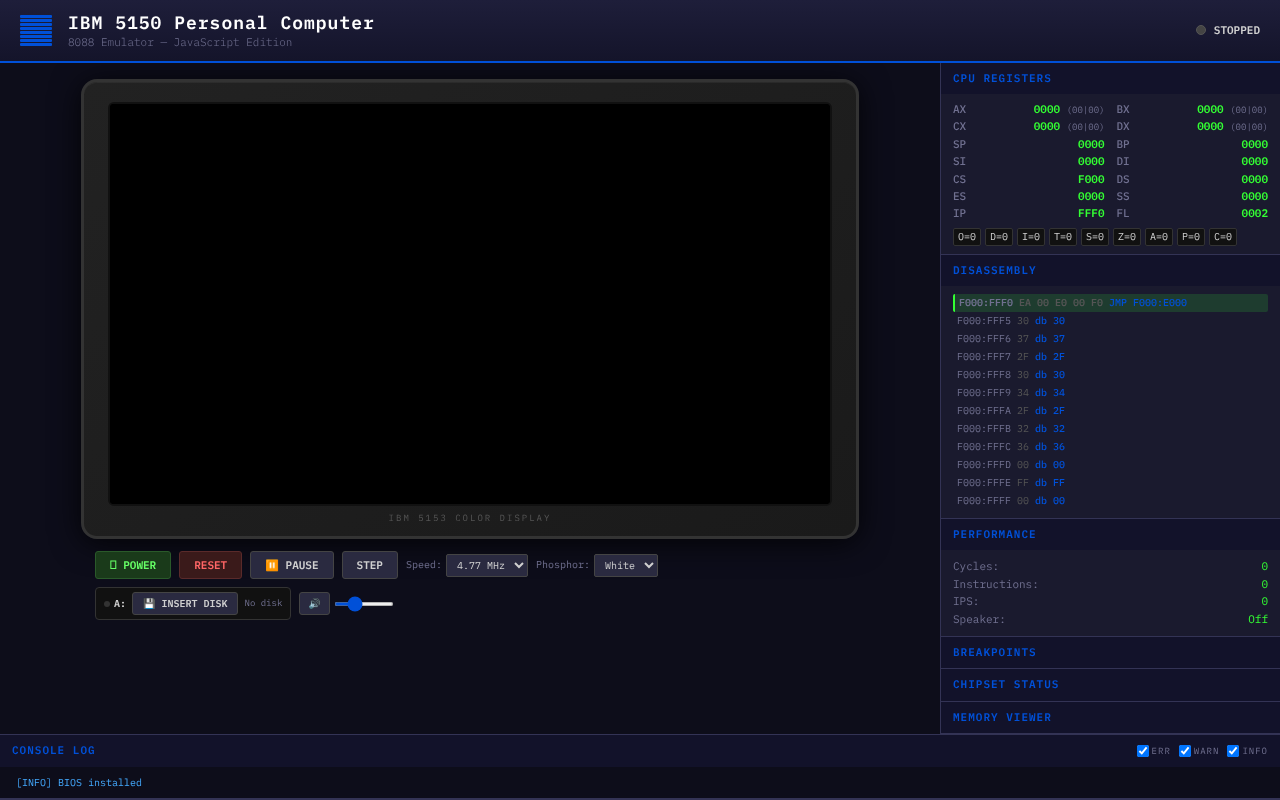Collapse the DISASSEMBLY panel header
The width and height of the screenshot is (1280, 800).
click(x=1110, y=271)
